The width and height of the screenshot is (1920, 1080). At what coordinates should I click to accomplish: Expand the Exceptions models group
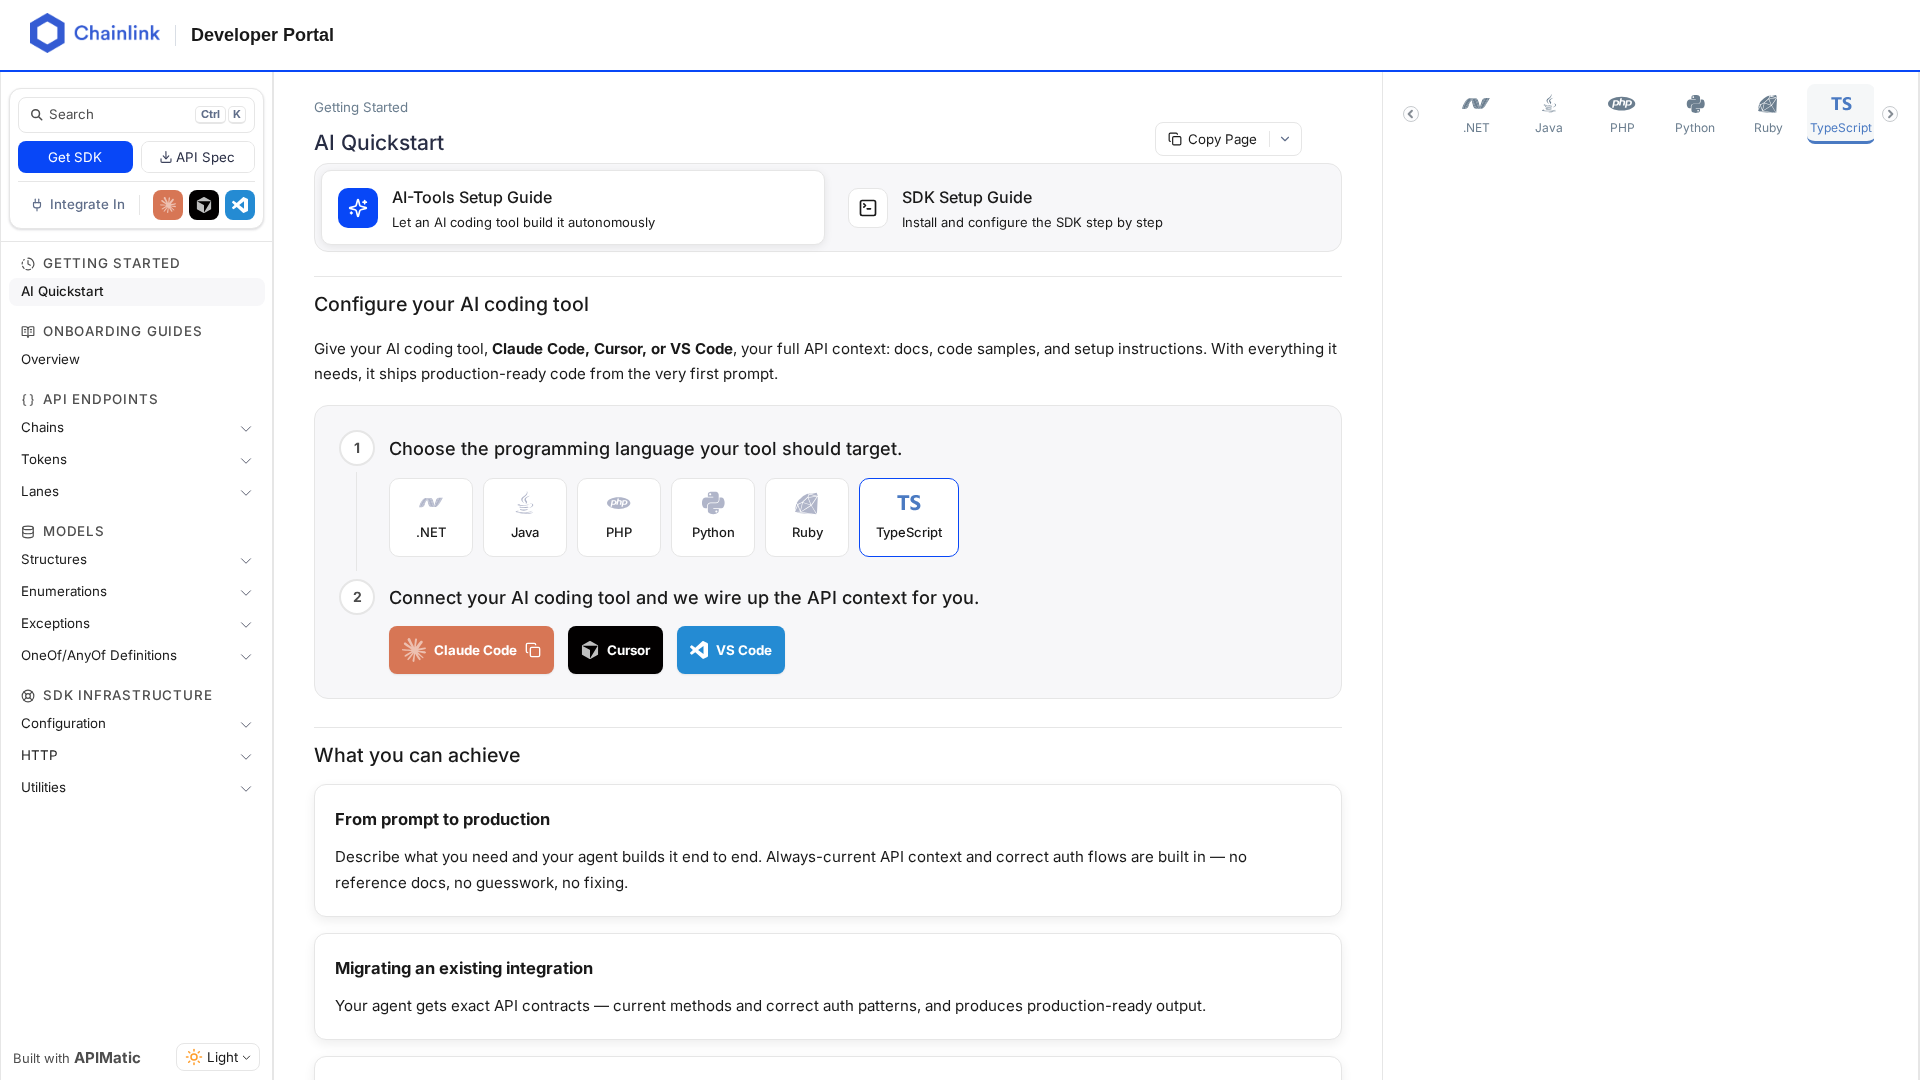pos(137,624)
